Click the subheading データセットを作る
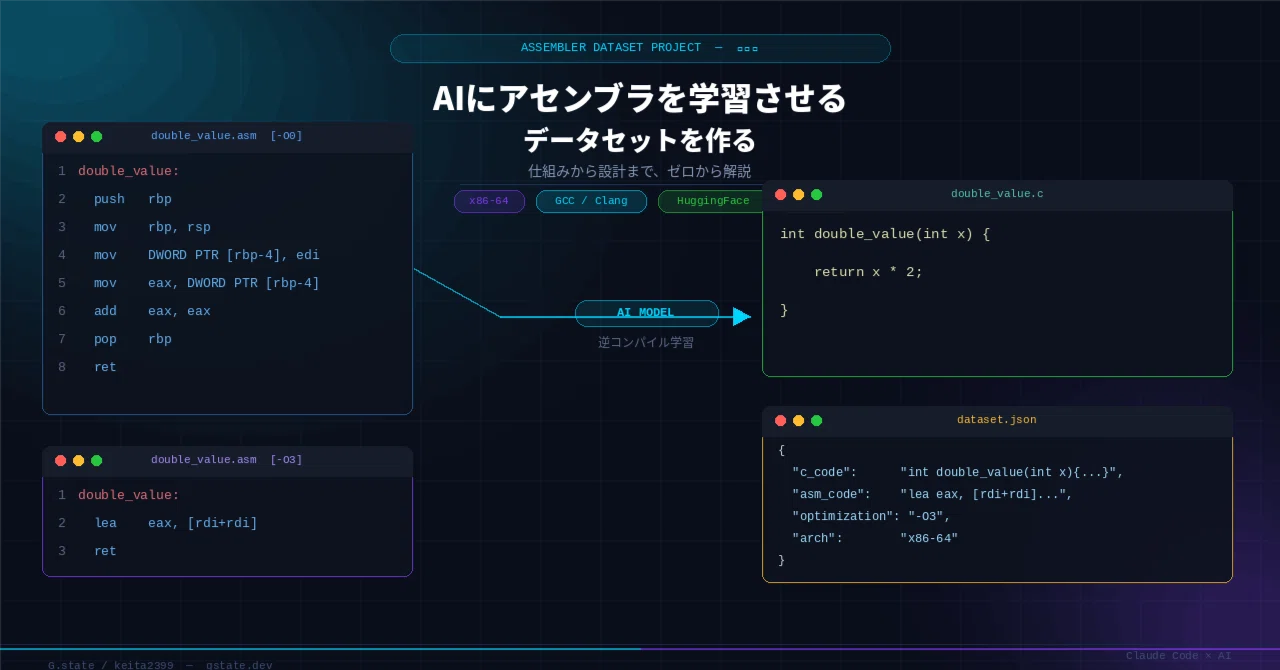The width and height of the screenshot is (1280, 670). pos(640,140)
